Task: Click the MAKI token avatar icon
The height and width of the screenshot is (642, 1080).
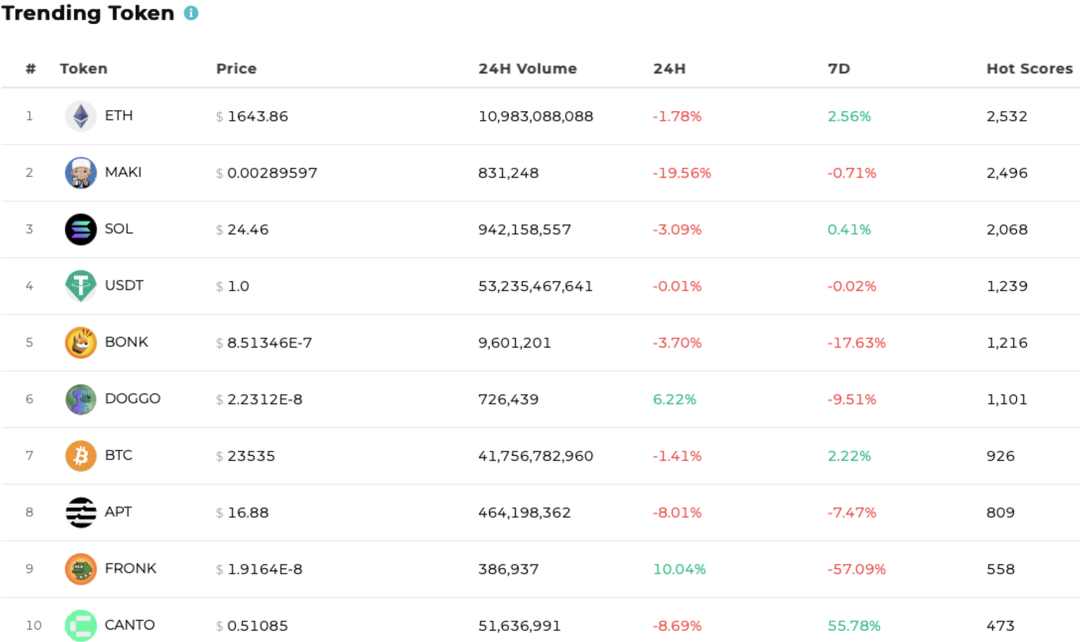Action: click(x=81, y=173)
